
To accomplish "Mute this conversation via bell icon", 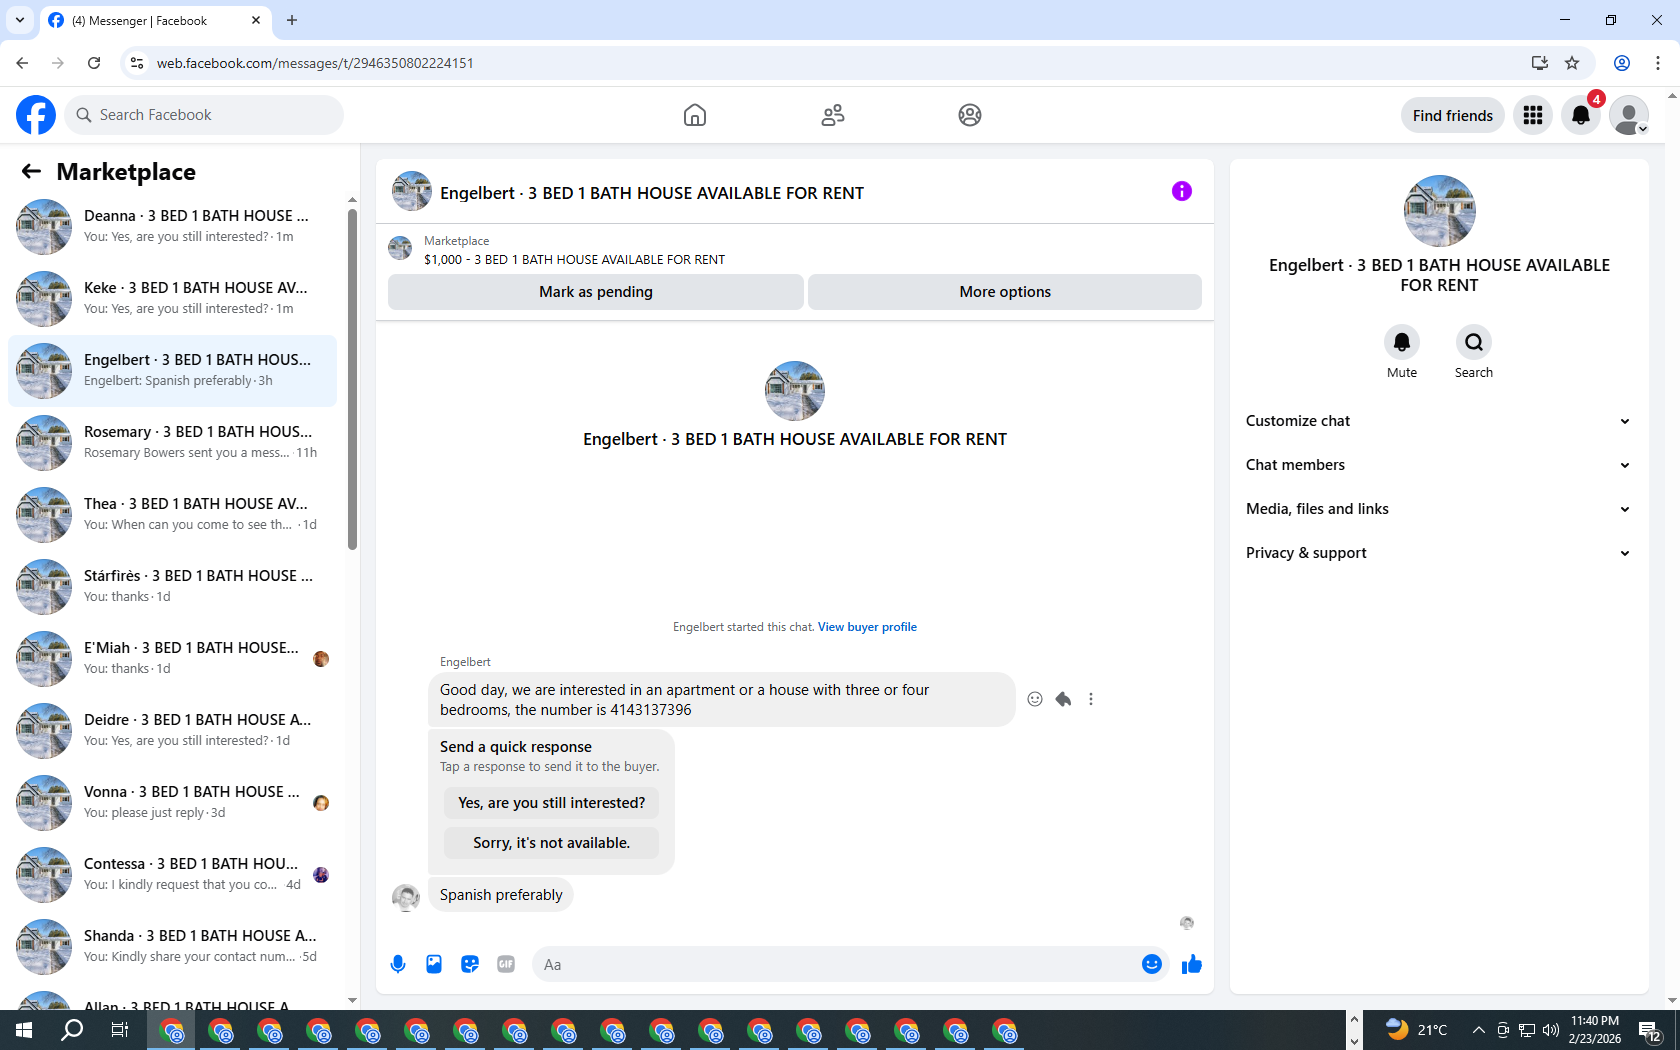I will [1402, 342].
